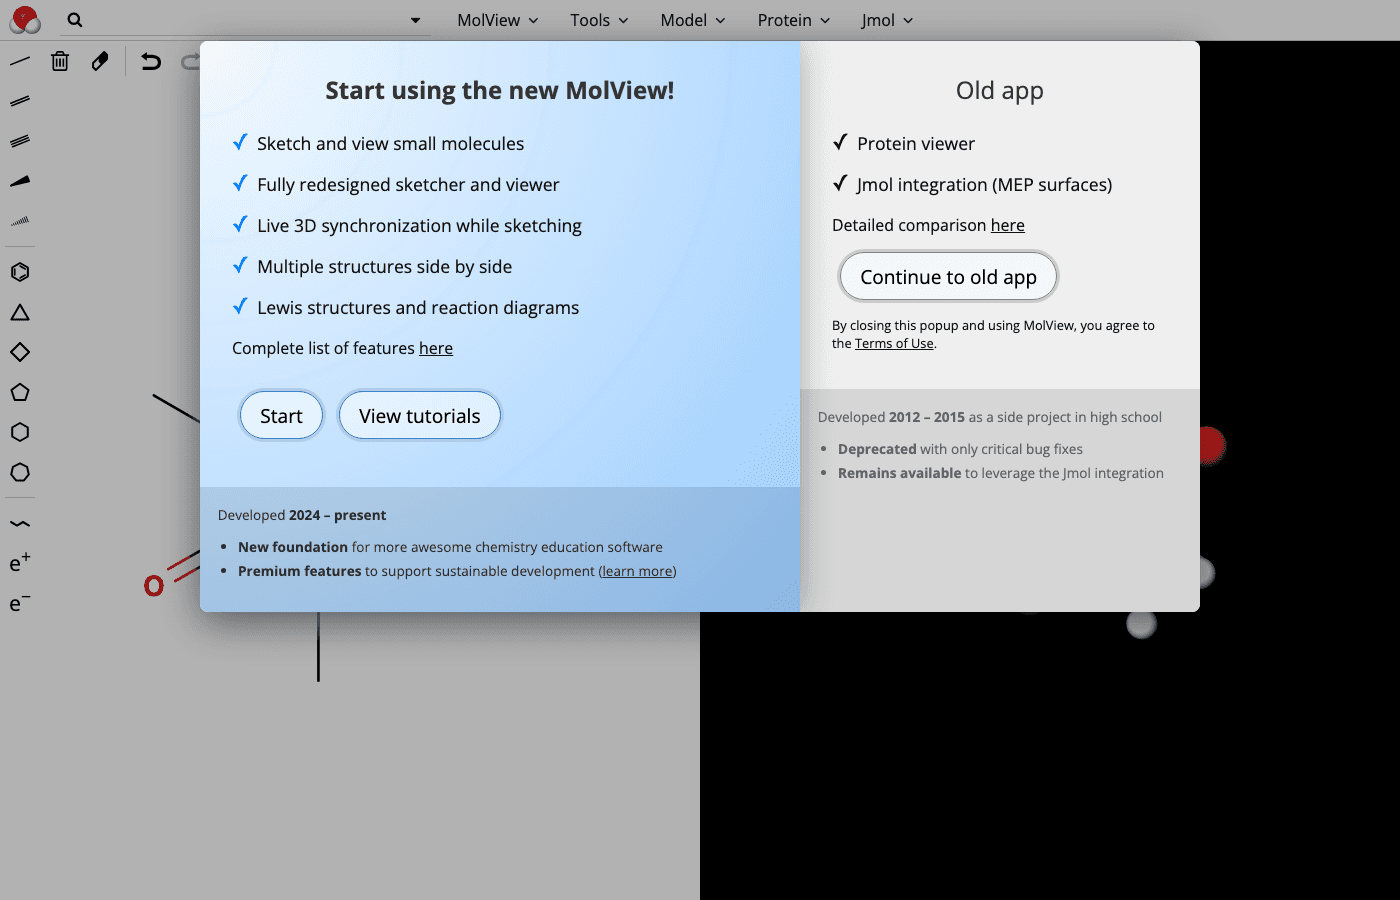Click inside the search input field
Viewport: 1400px width, 900px height.
click(x=240, y=20)
